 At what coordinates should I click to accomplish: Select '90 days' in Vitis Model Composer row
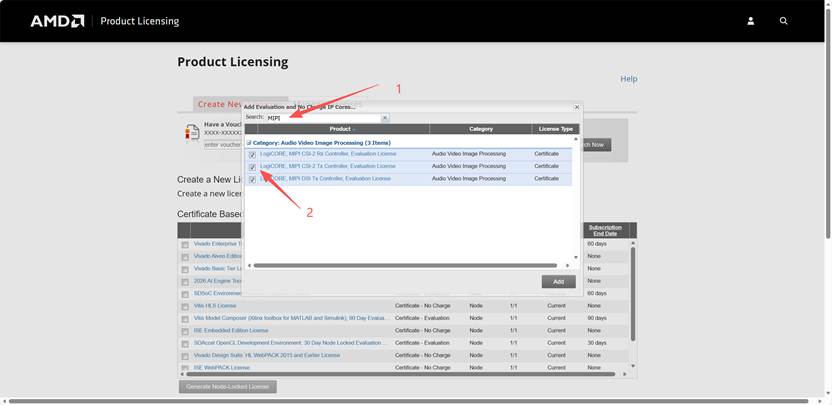(597, 318)
